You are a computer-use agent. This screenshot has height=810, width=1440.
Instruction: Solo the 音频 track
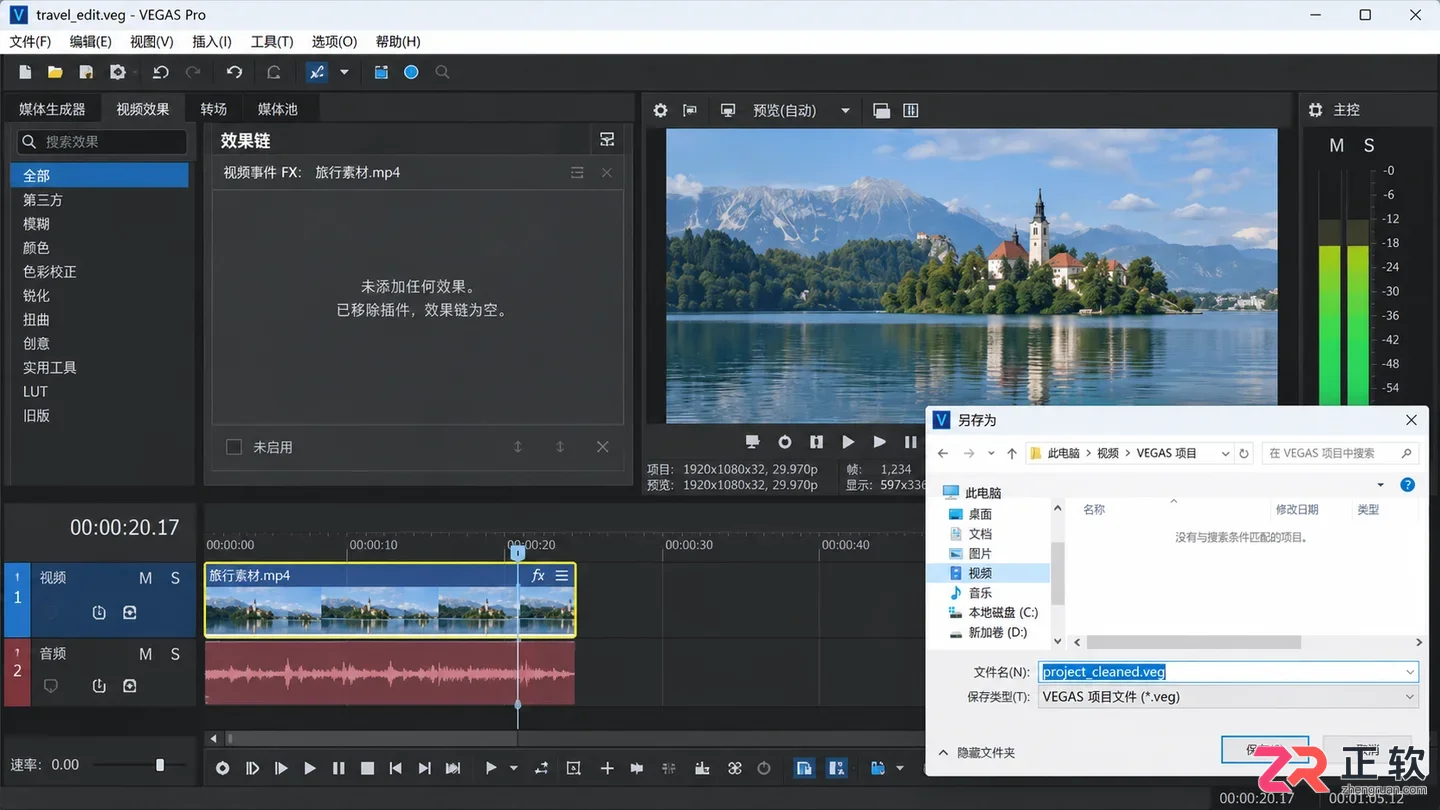pos(175,654)
